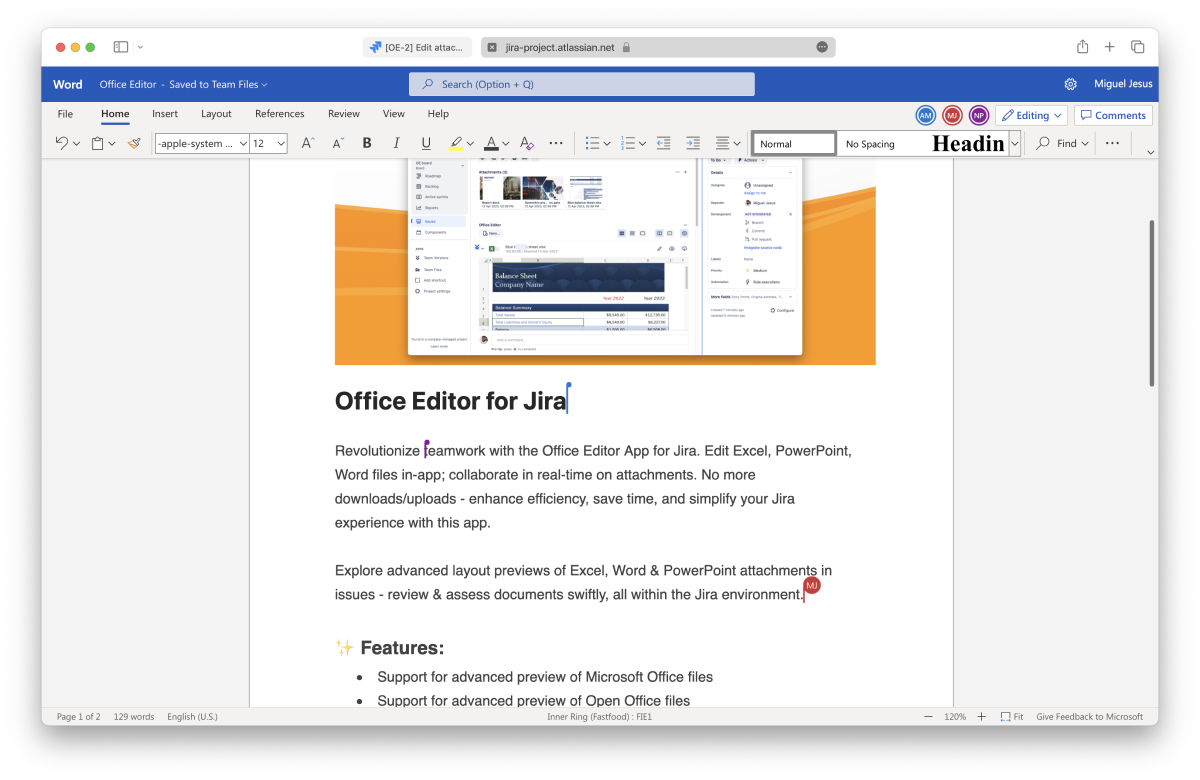Image resolution: width=1200 pixels, height=780 pixels.
Task: Click the Bullets list icon
Action: (x=592, y=144)
